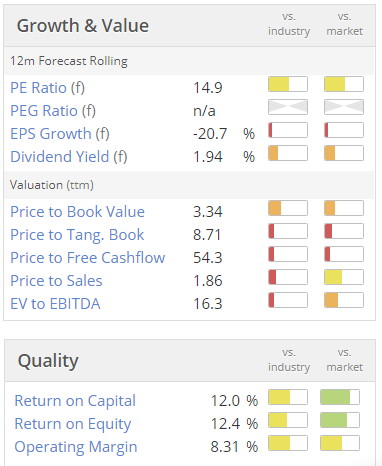Click the Return on Equity link

pos(73,424)
